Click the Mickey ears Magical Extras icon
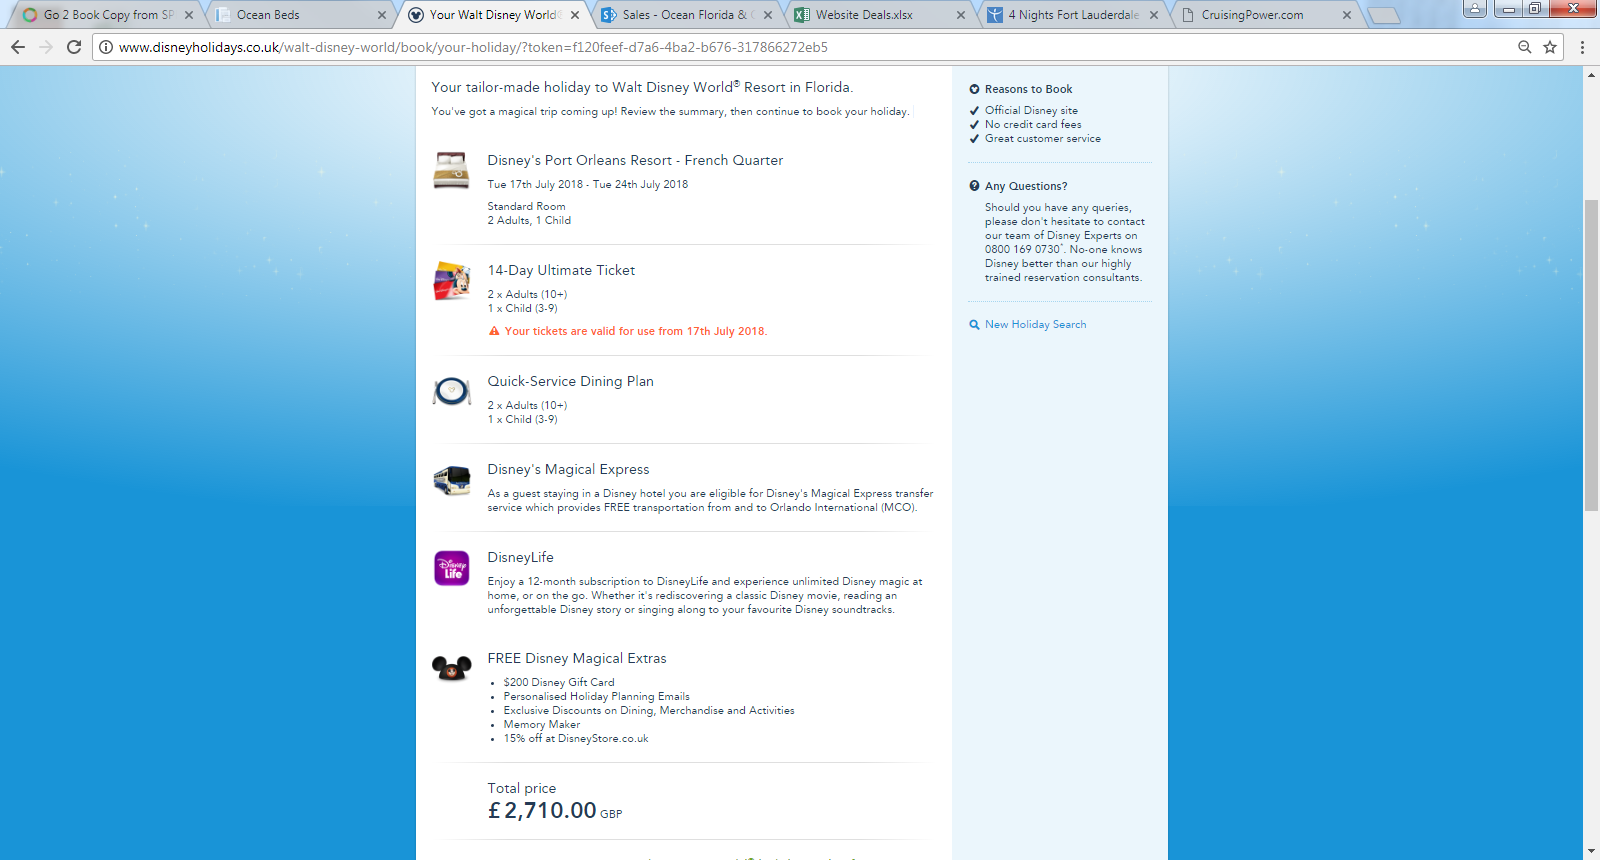1600x860 pixels. coord(452,668)
